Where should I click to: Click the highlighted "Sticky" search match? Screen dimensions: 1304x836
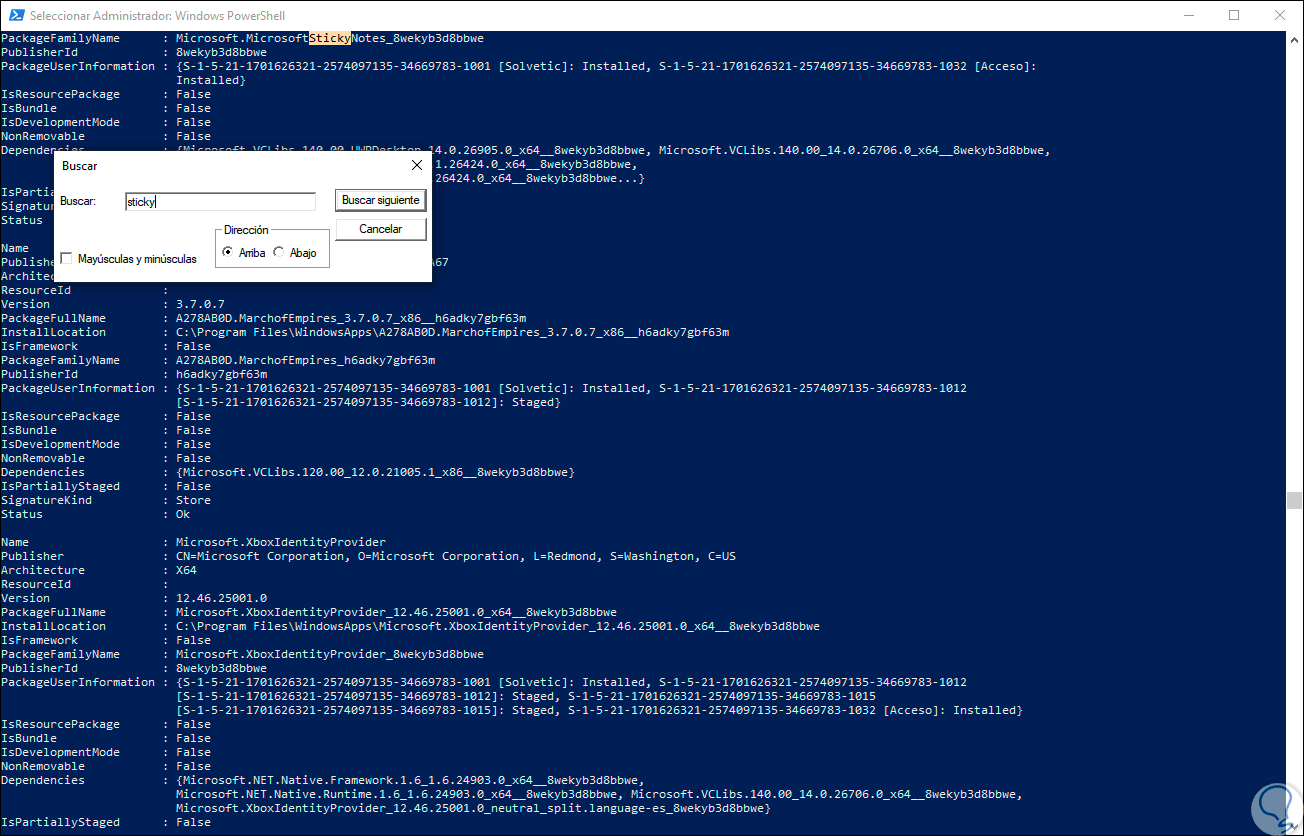[x=330, y=38]
